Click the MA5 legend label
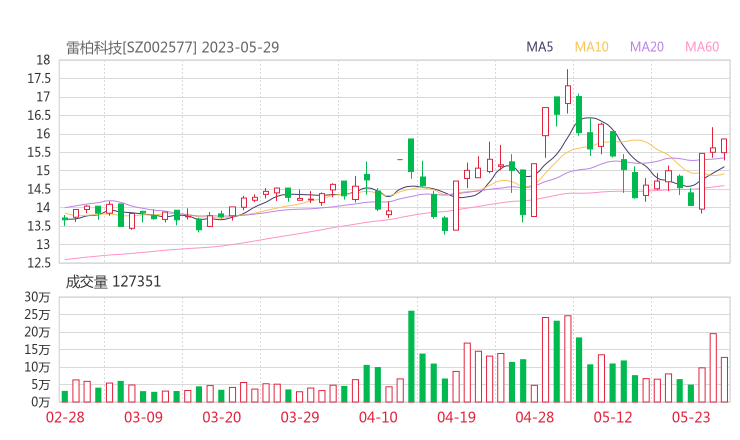 coord(539,47)
